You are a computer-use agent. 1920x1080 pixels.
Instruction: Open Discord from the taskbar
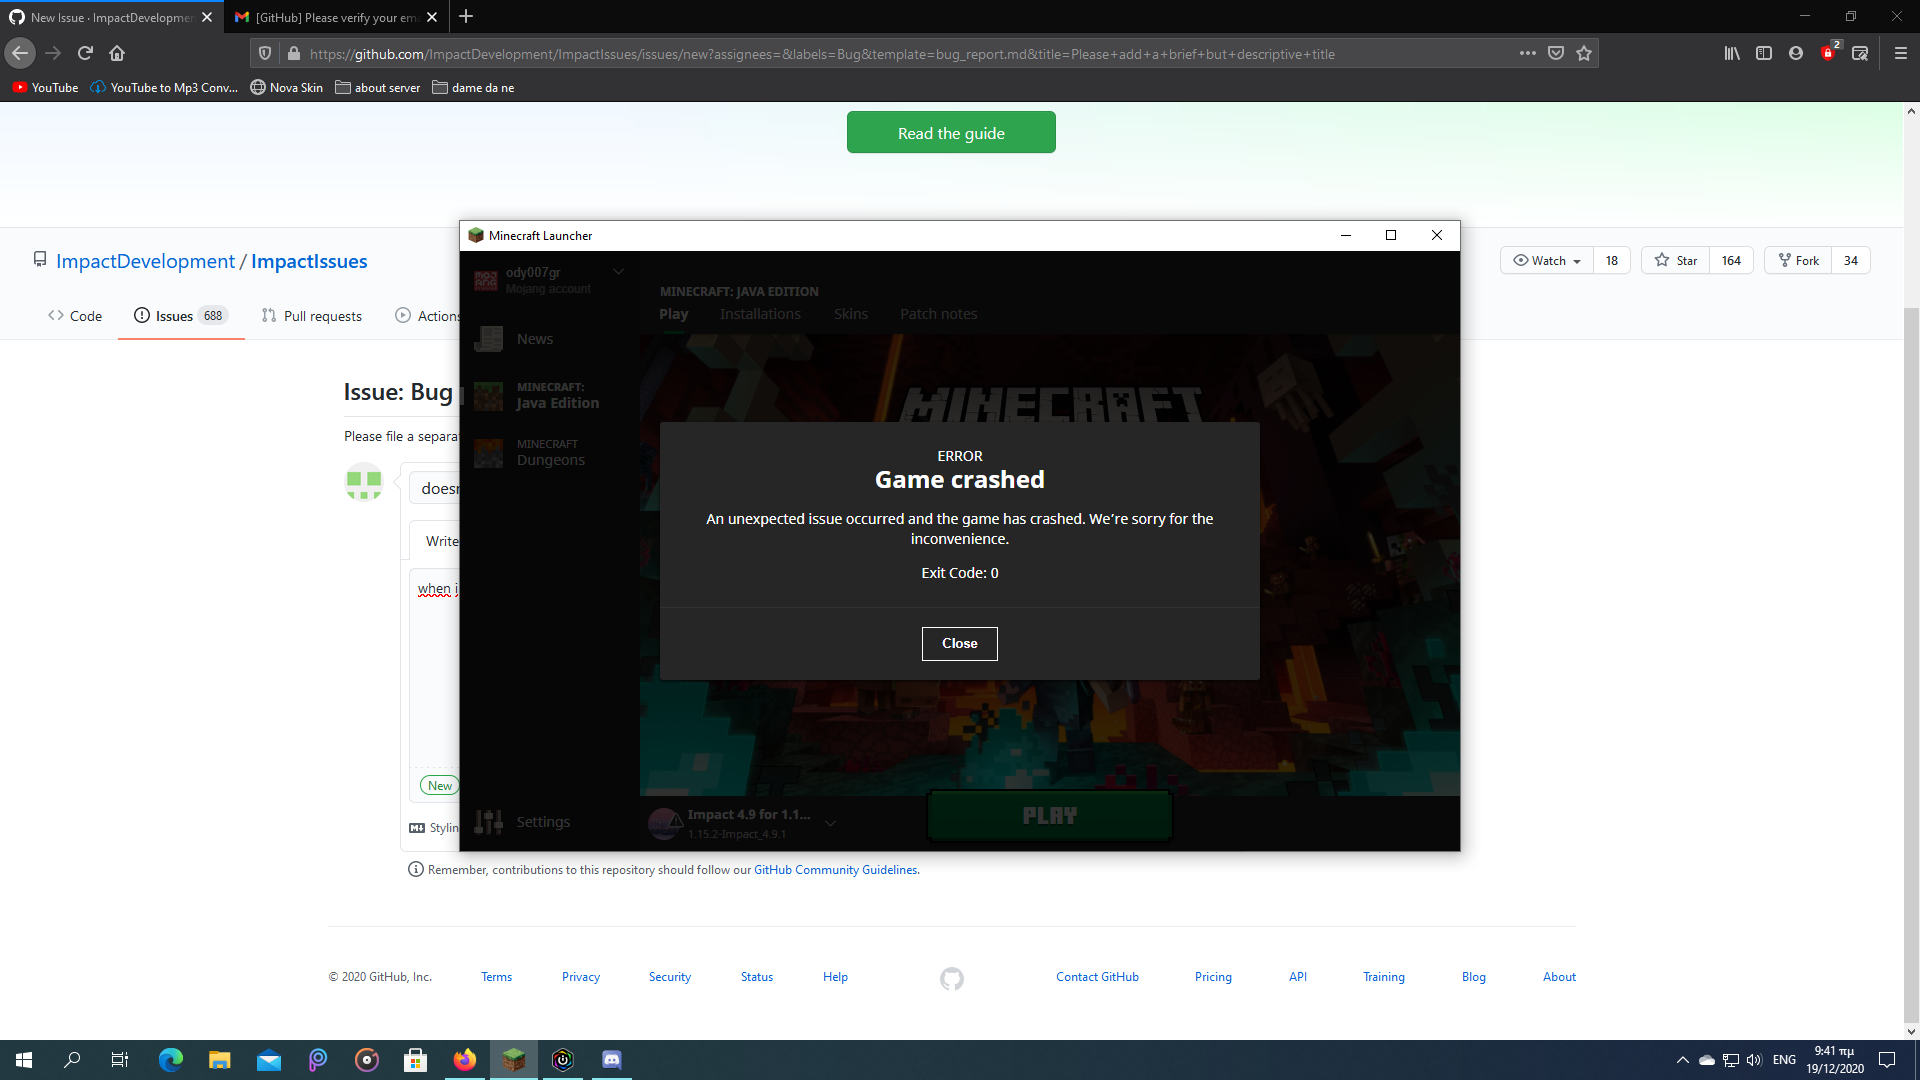pos(611,1059)
